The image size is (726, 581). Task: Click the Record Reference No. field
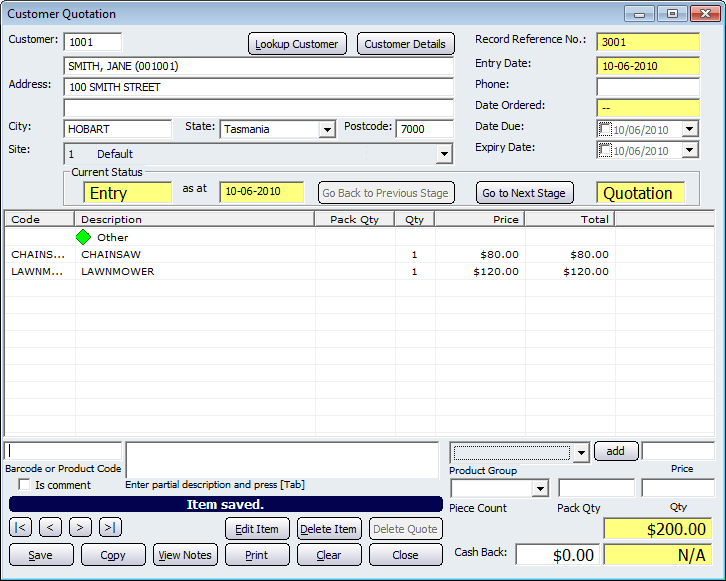pyautogui.click(x=648, y=42)
